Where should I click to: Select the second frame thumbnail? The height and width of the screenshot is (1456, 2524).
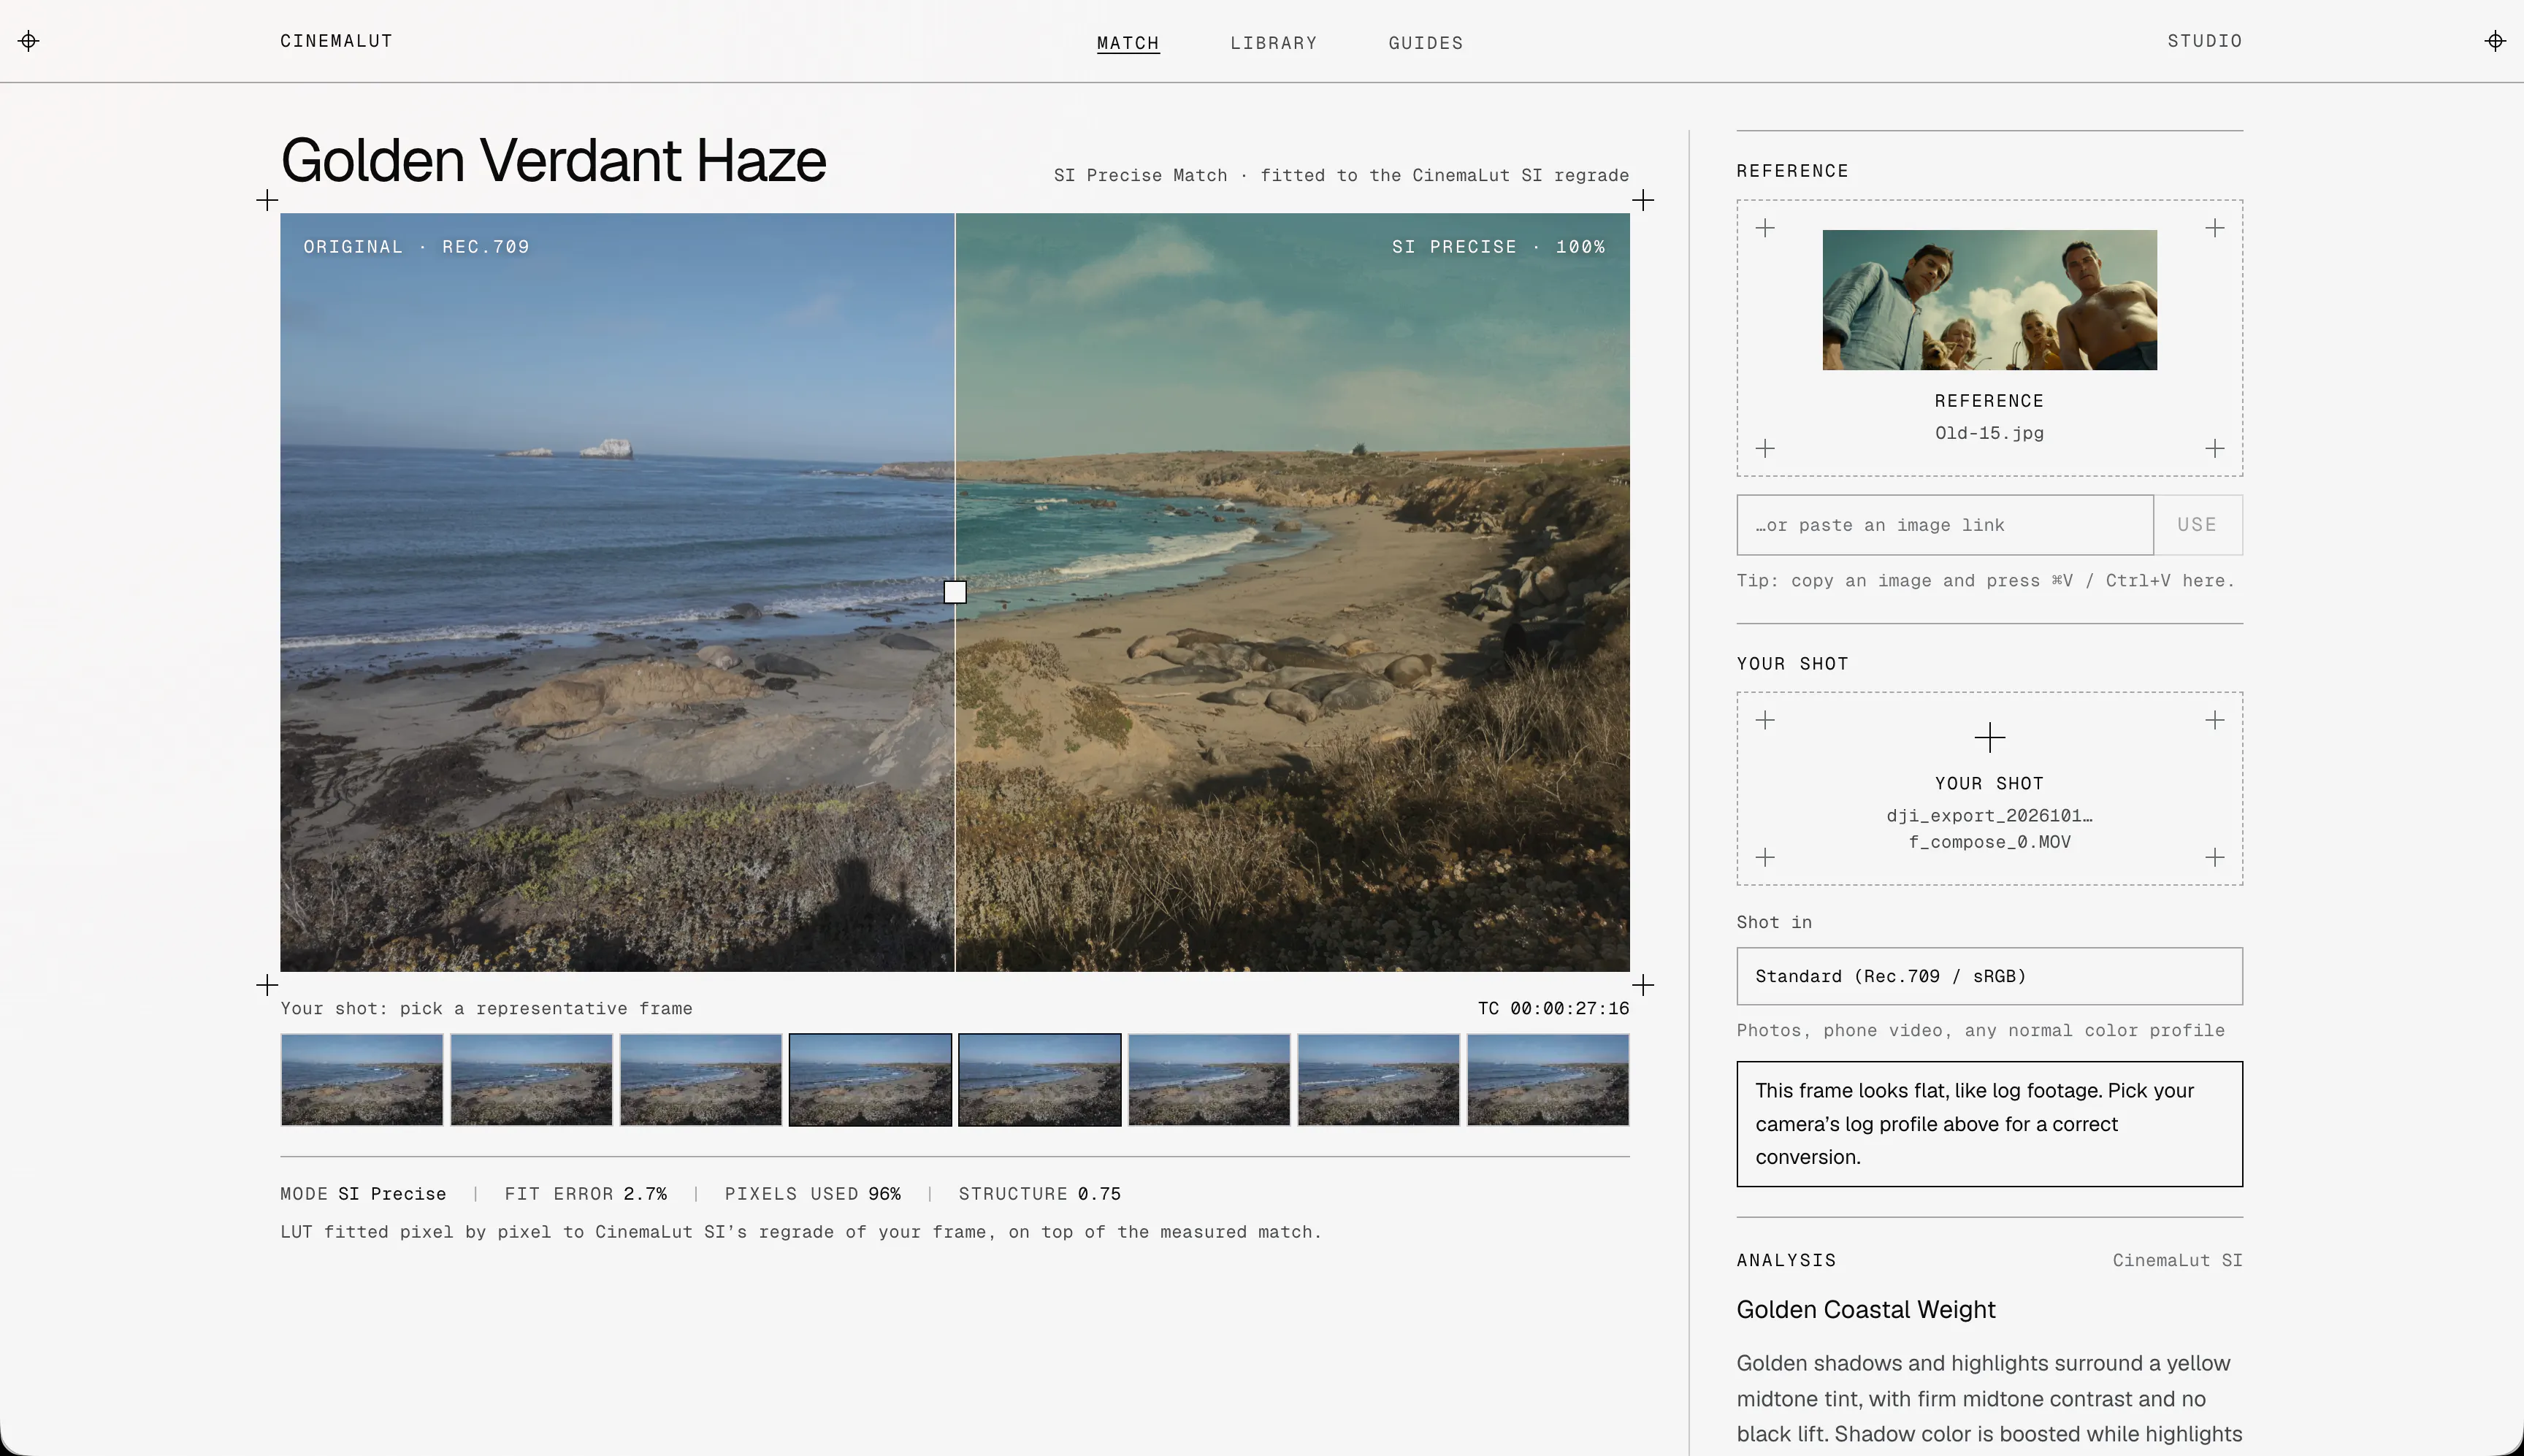[x=531, y=1080]
